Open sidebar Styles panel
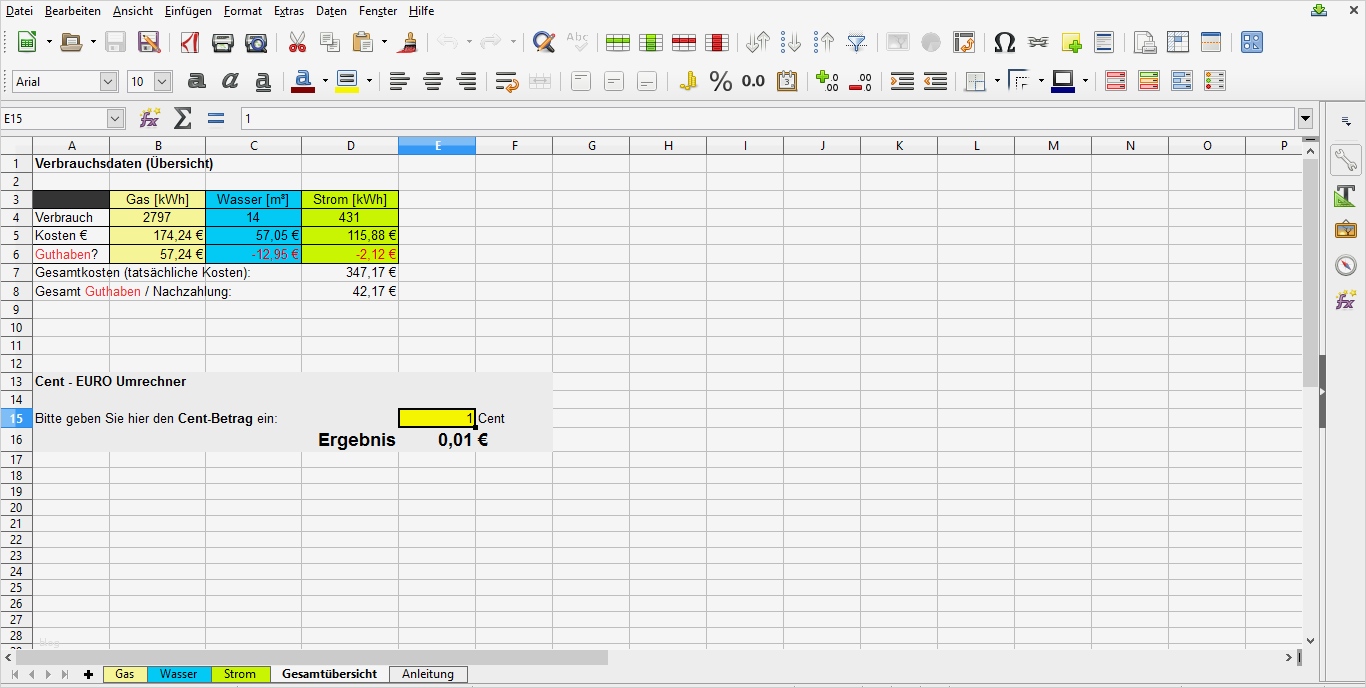 (x=1346, y=195)
